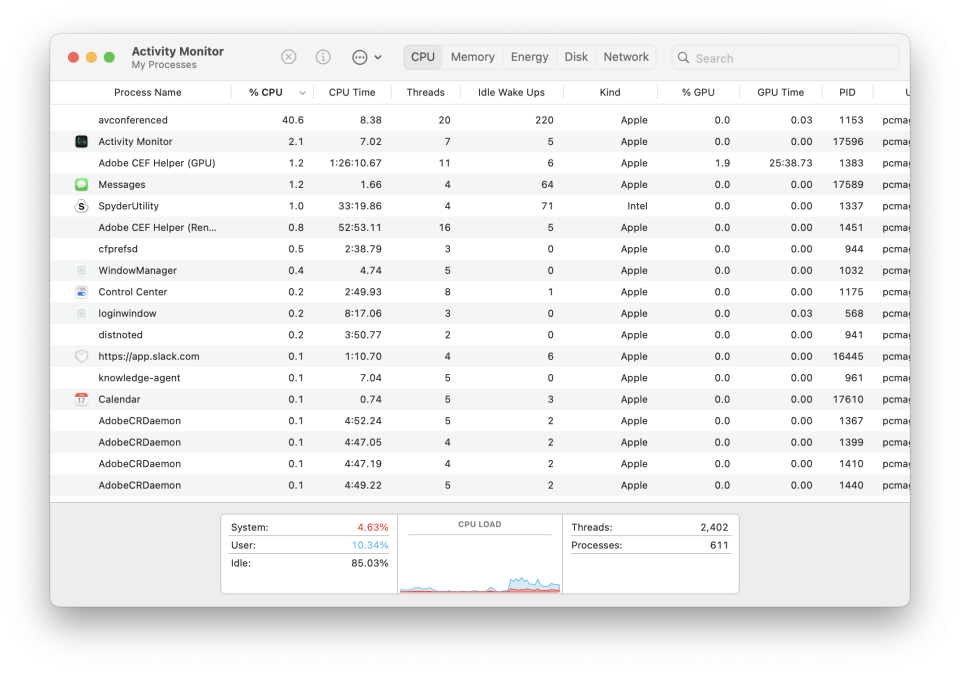The height and width of the screenshot is (673, 960).
Task: Open the ellipsis more-actions dropdown menu
Action: [x=367, y=57]
